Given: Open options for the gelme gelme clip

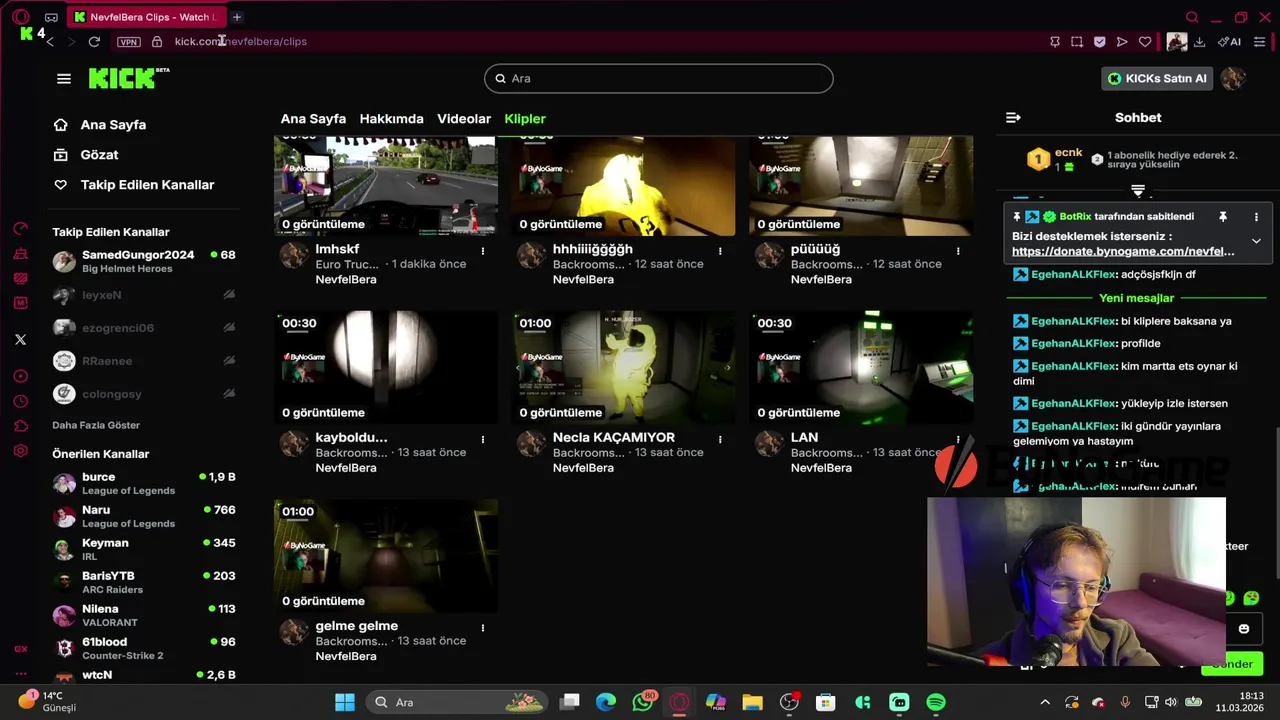Looking at the screenshot, I should pos(482,628).
